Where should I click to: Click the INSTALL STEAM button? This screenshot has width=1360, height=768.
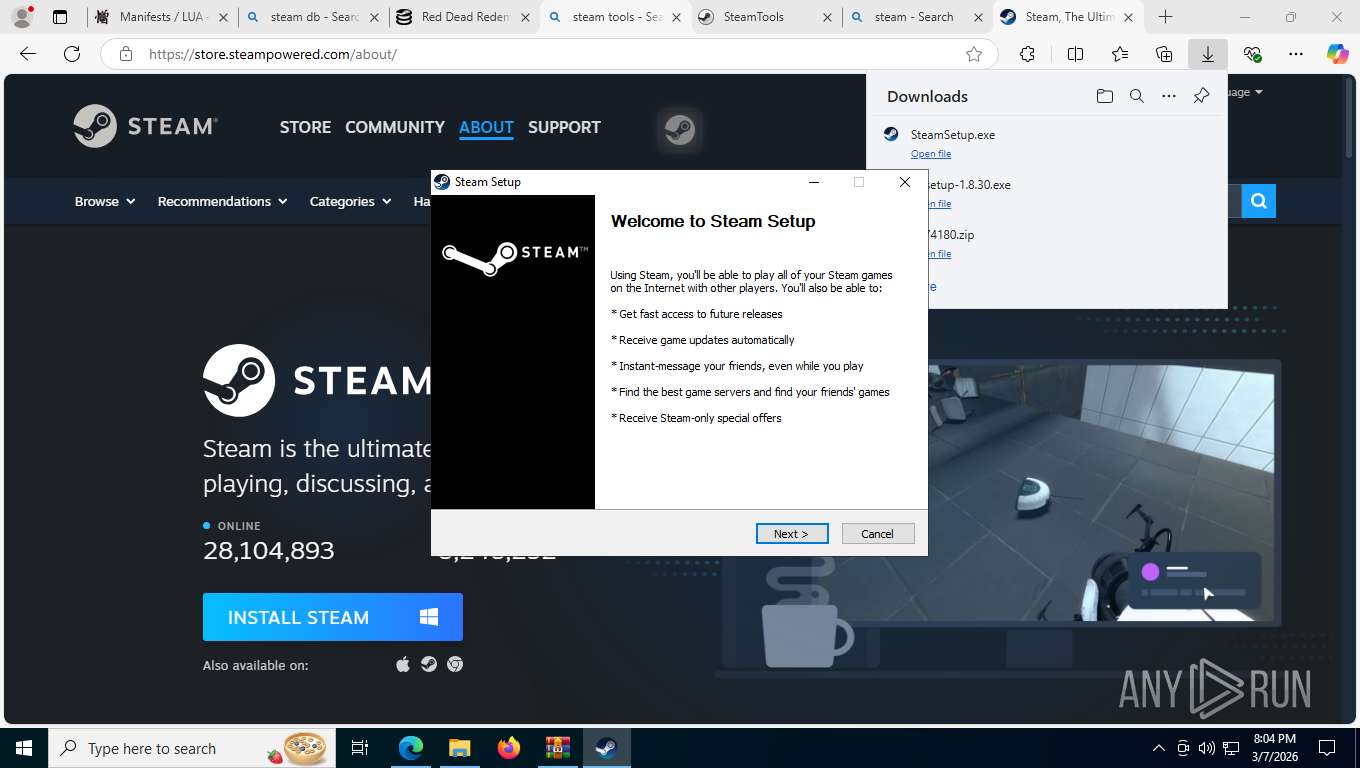(333, 617)
